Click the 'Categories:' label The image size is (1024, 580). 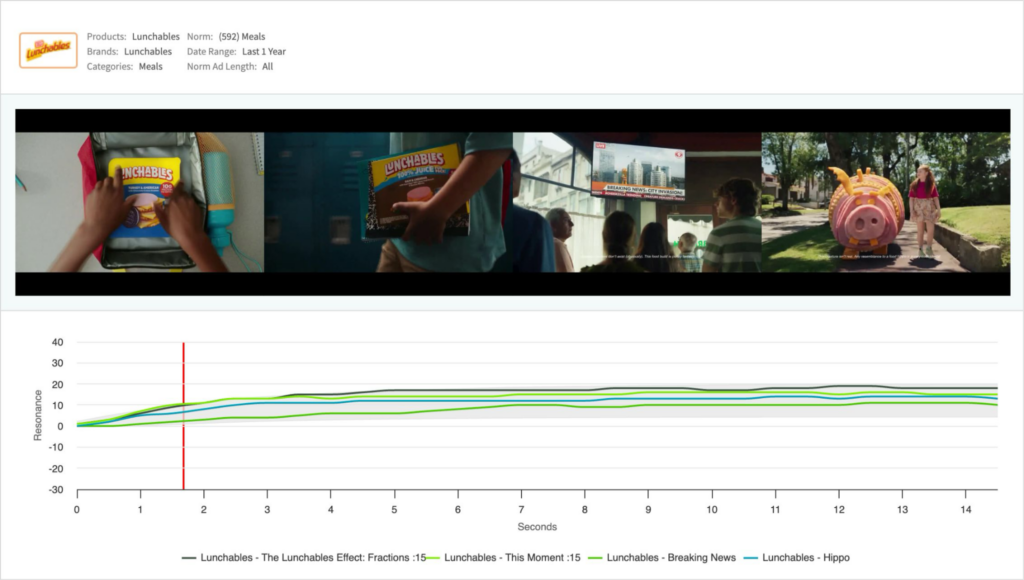coord(110,67)
